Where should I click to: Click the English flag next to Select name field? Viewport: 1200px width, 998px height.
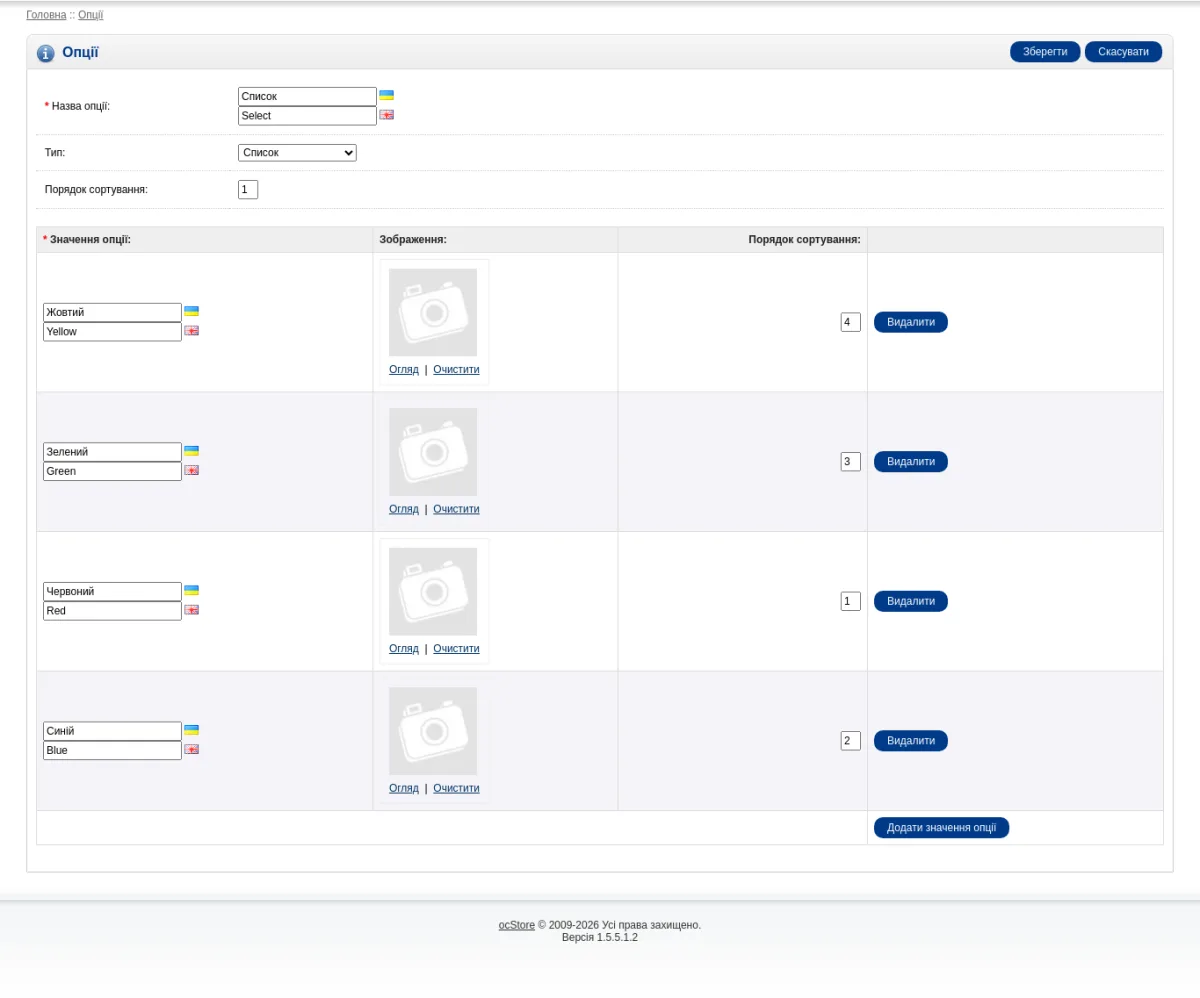(386, 115)
